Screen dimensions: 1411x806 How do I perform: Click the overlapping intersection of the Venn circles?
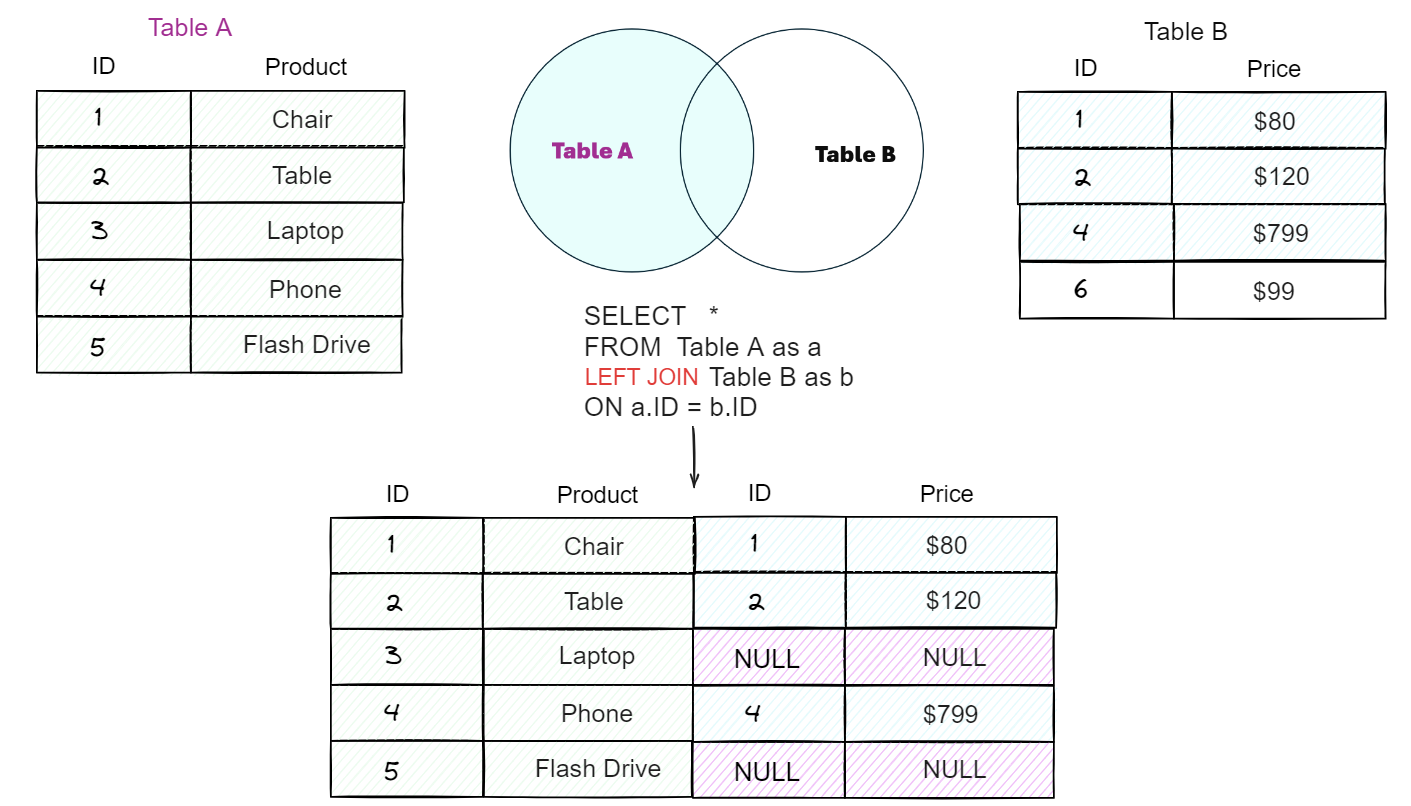click(717, 151)
